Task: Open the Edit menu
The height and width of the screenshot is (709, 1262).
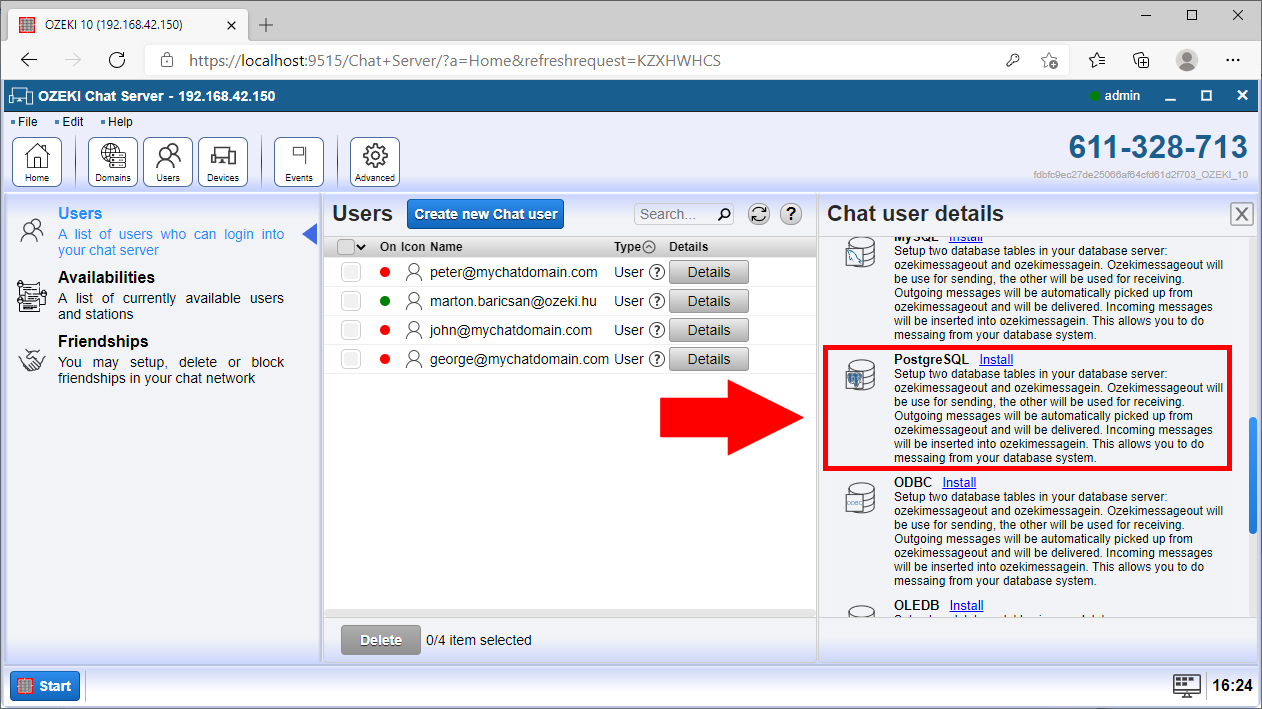Action: tap(72, 122)
